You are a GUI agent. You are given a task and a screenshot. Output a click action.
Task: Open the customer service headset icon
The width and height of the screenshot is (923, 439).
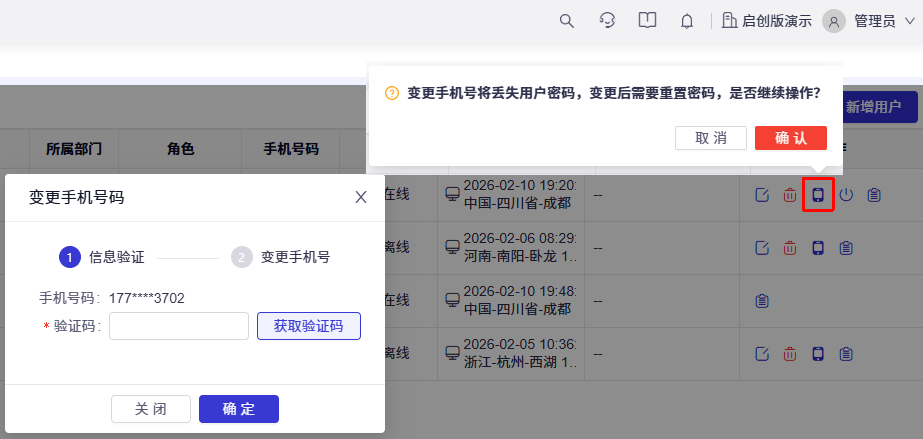click(x=607, y=21)
